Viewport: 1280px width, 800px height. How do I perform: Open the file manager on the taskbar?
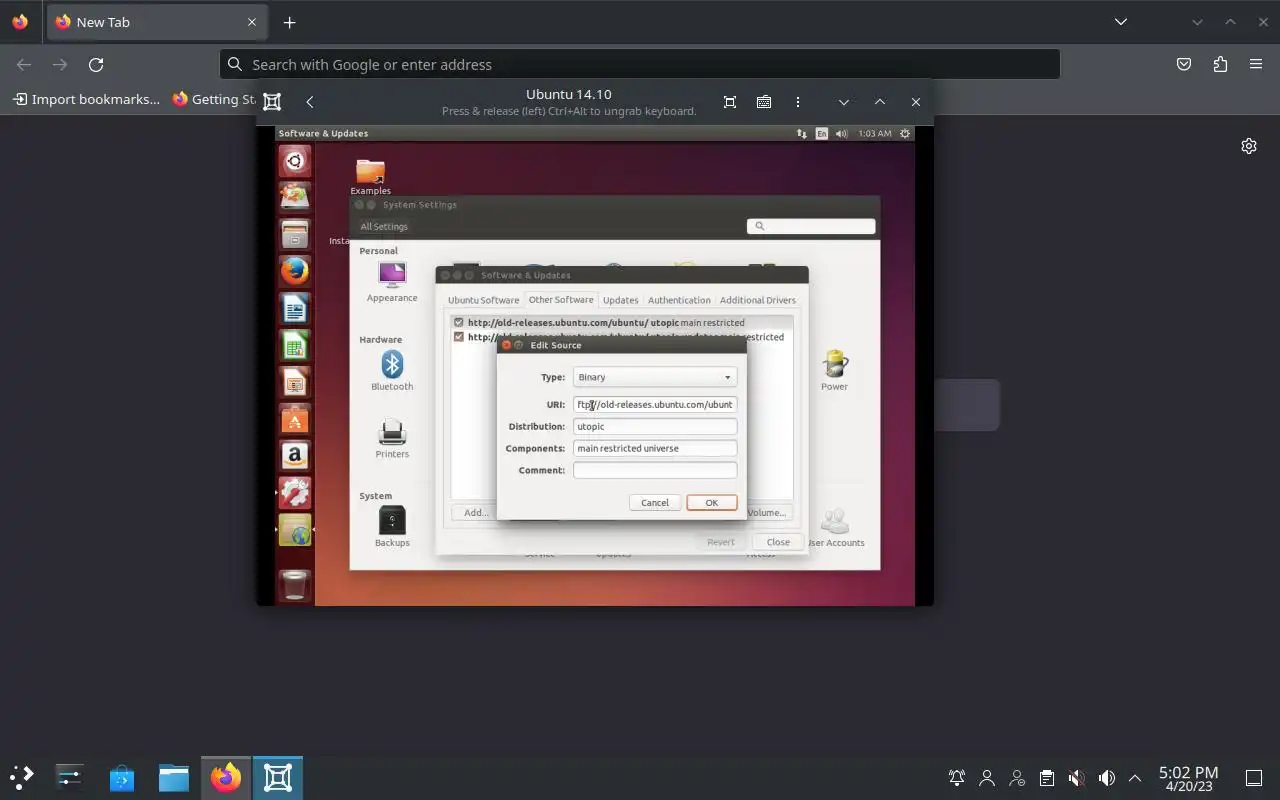pyautogui.click(x=174, y=777)
